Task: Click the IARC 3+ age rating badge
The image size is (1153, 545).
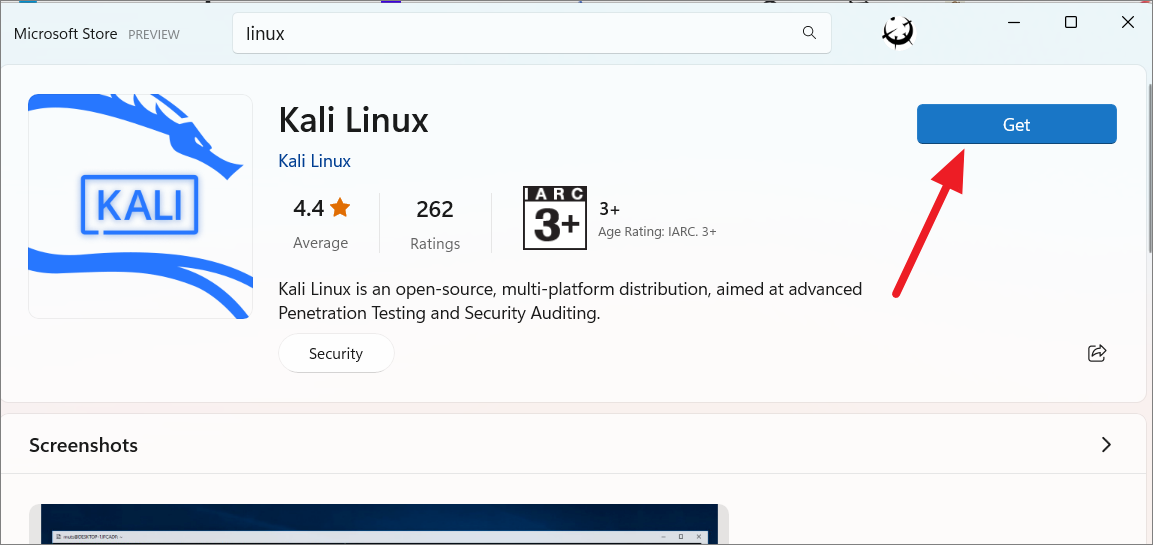Action: [554, 218]
